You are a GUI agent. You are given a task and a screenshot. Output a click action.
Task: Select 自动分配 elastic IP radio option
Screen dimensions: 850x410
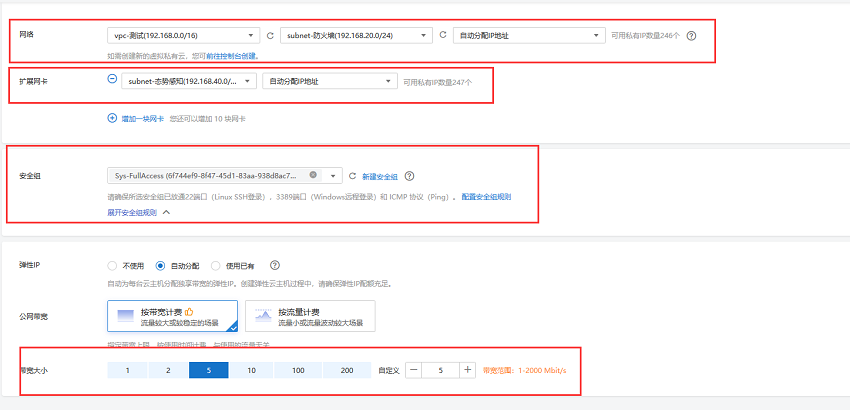coord(161,266)
